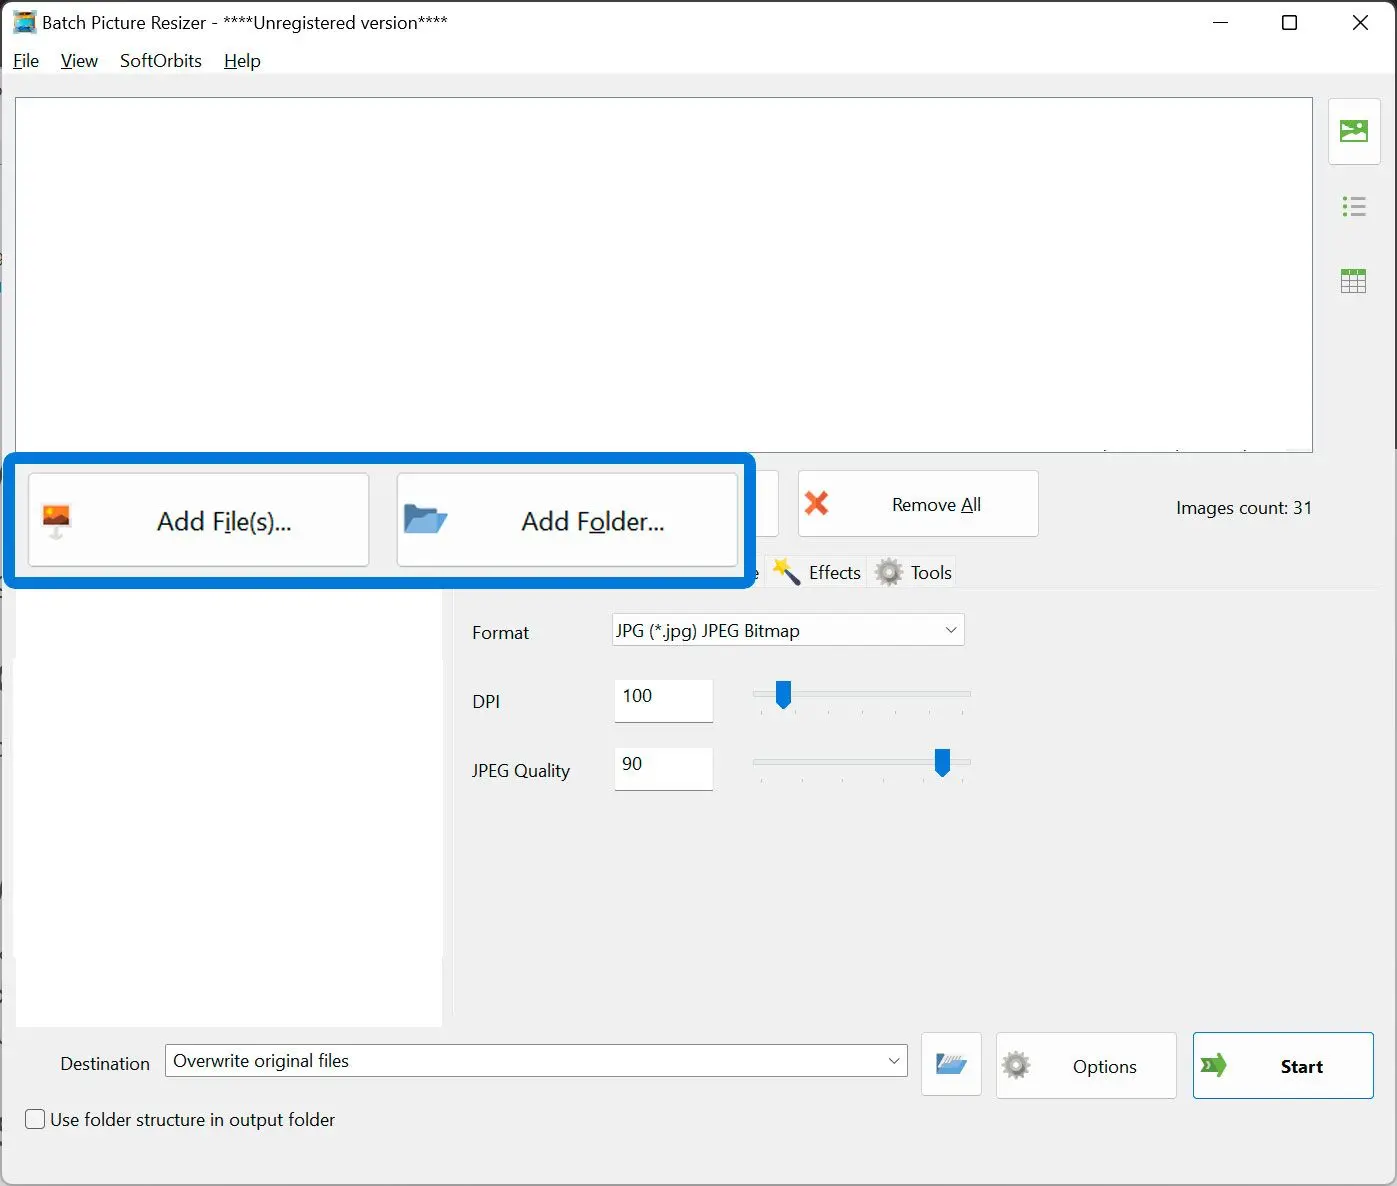Switch to list view icon
Image resolution: width=1397 pixels, height=1186 pixels.
tap(1353, 207)
